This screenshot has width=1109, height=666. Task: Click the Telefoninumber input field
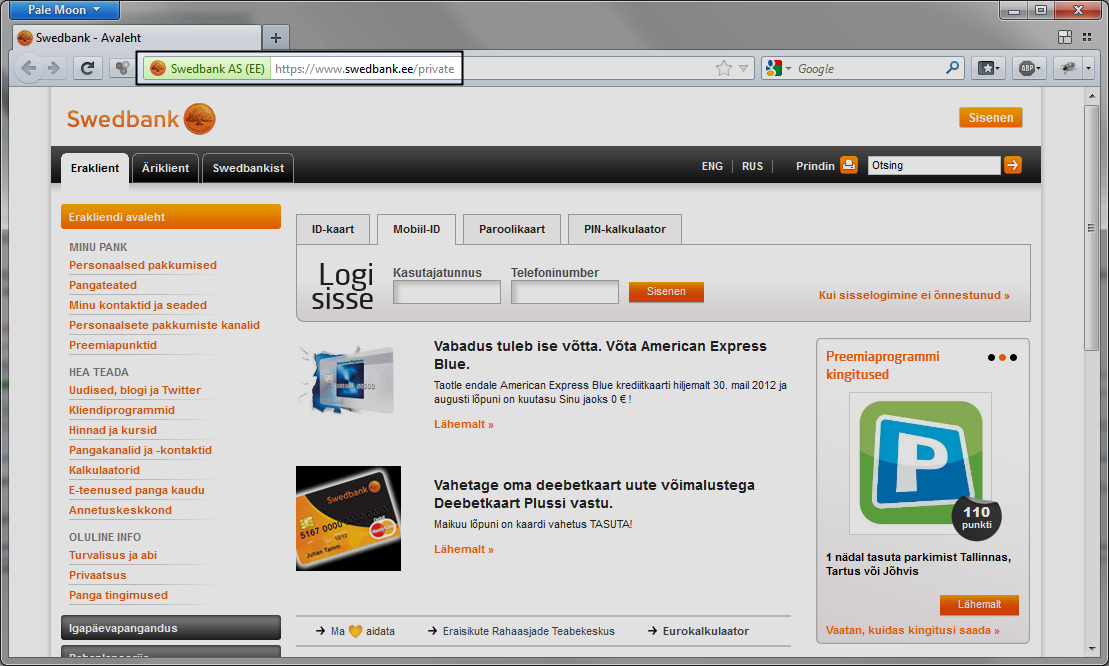click(x=565, y=292)
